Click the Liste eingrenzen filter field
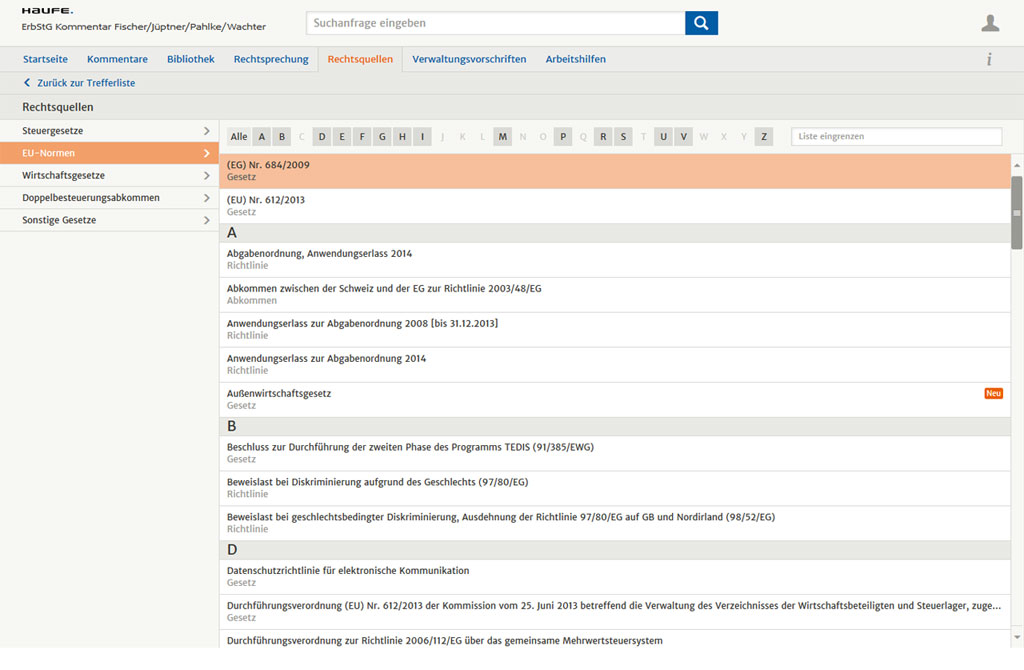 tap(897, 136)
